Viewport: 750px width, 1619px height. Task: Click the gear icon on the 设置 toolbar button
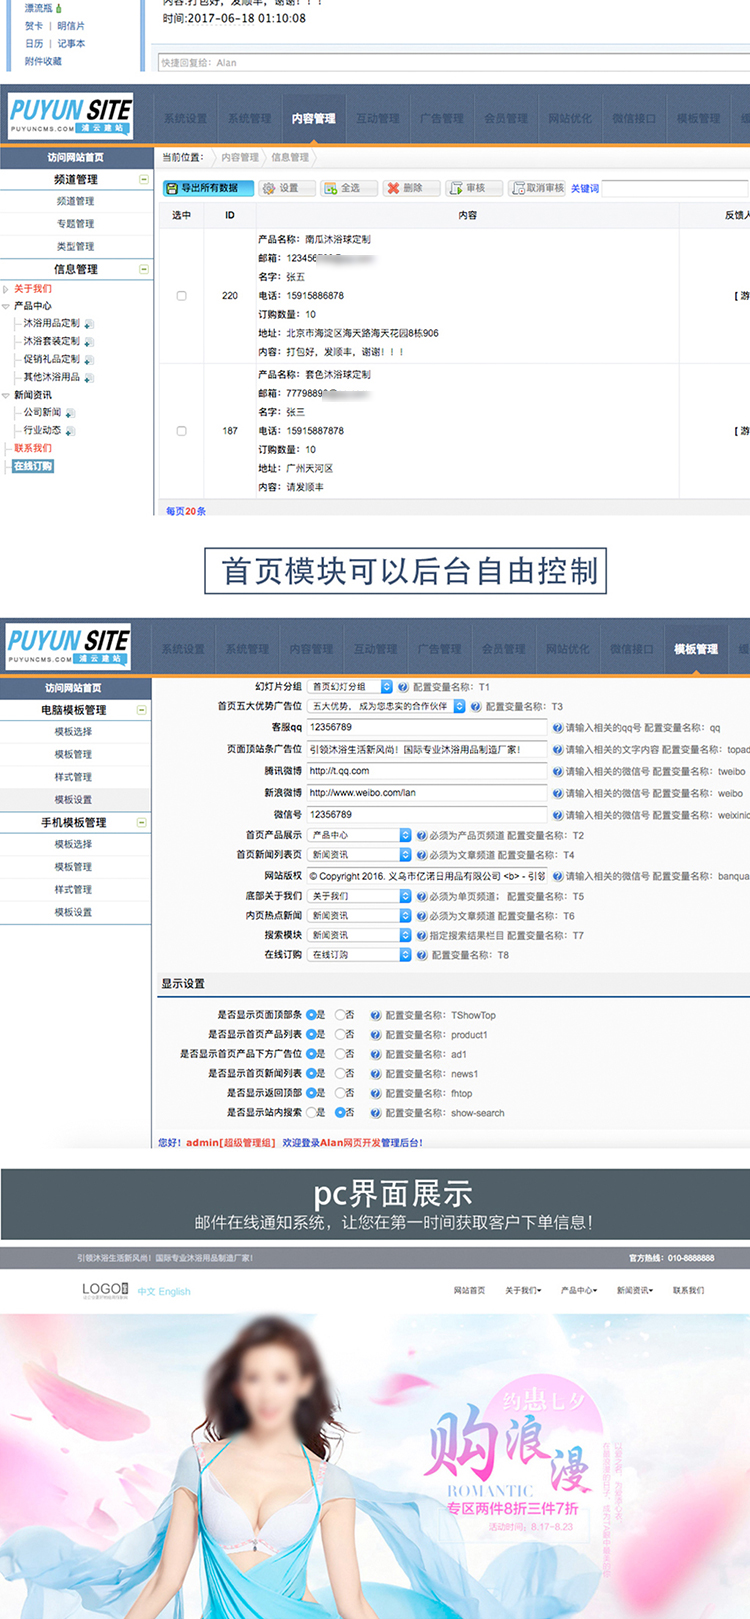tap(268, 188)
